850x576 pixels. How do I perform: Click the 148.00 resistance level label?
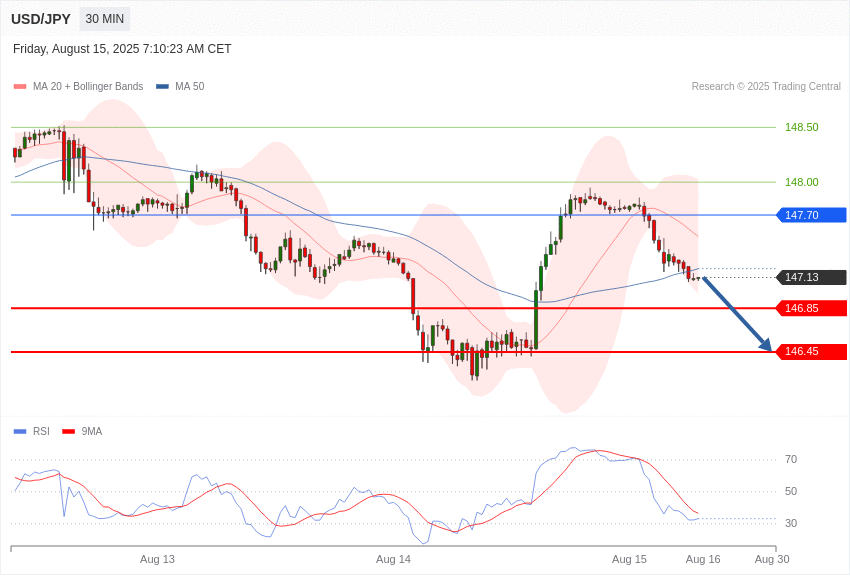pos(802,182)
